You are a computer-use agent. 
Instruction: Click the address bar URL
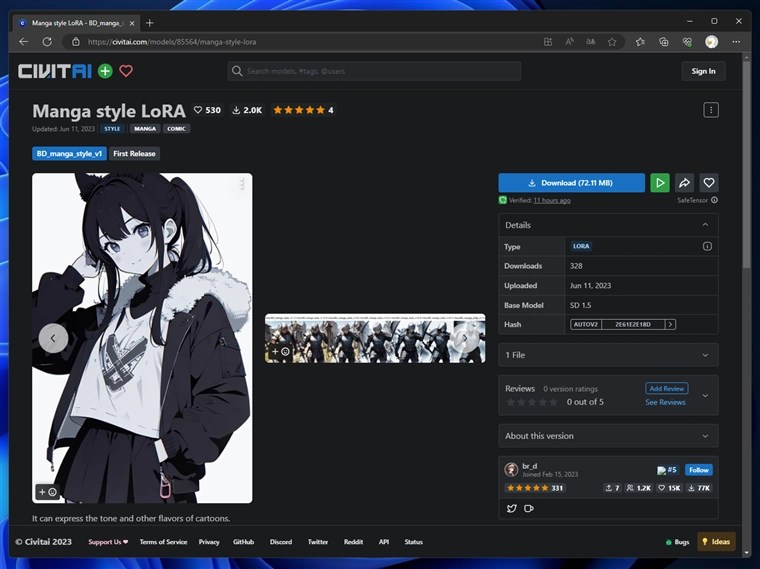coord(172,42)
